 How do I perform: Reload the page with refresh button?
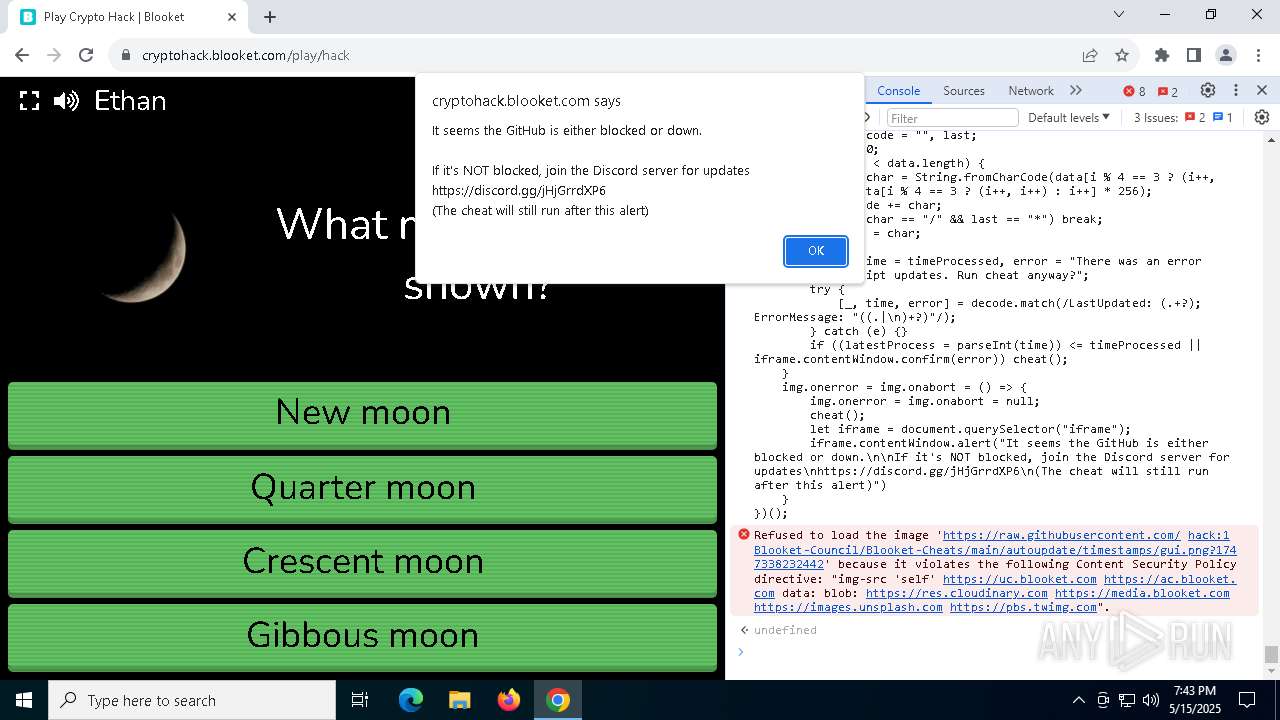(x=86, y=55)
